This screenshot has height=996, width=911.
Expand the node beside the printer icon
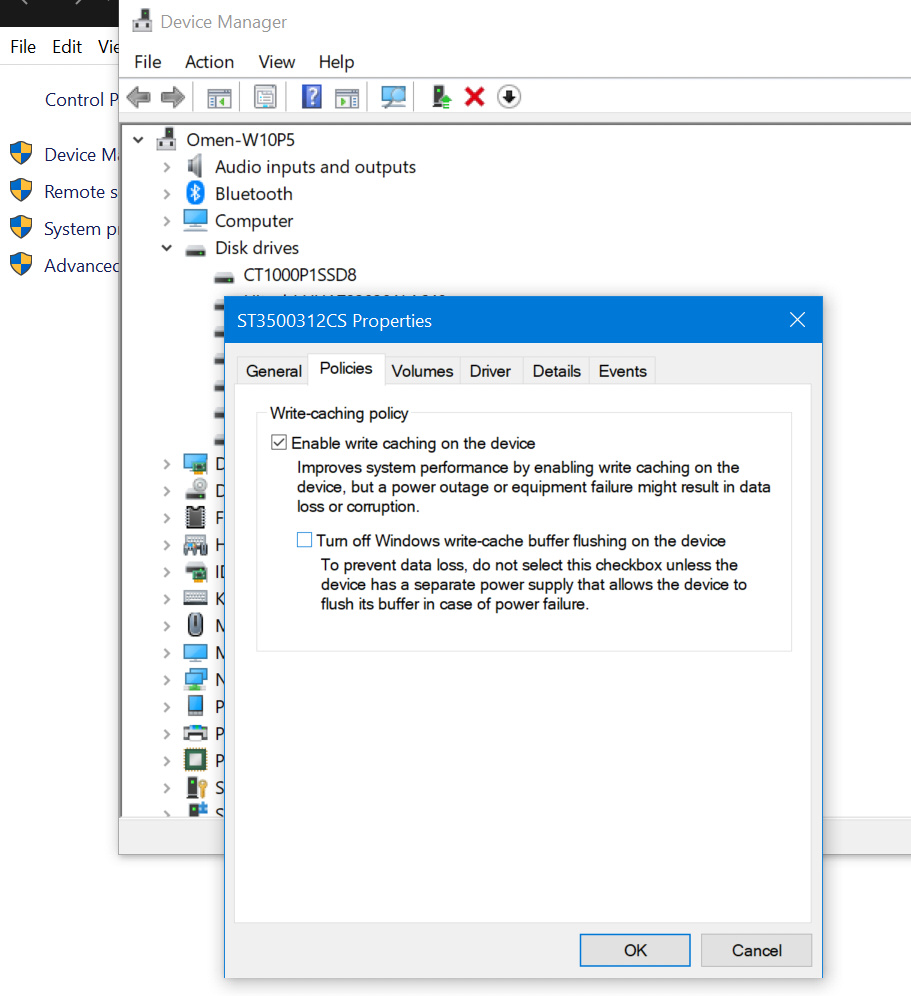166,734
